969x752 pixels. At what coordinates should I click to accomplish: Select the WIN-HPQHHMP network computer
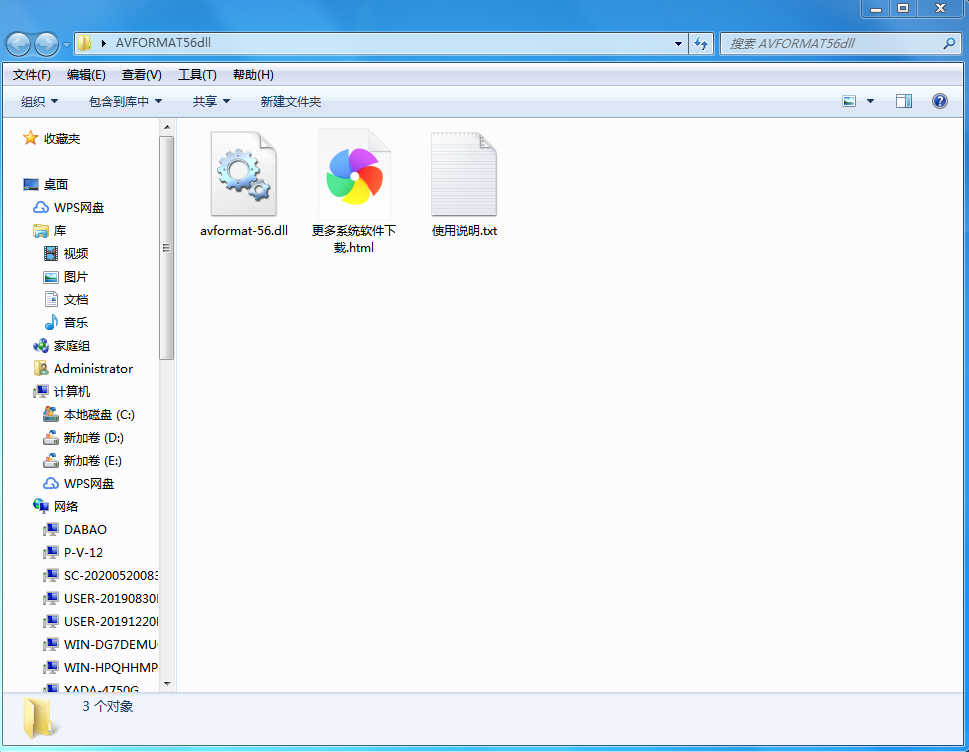click(x=99, y=667)
